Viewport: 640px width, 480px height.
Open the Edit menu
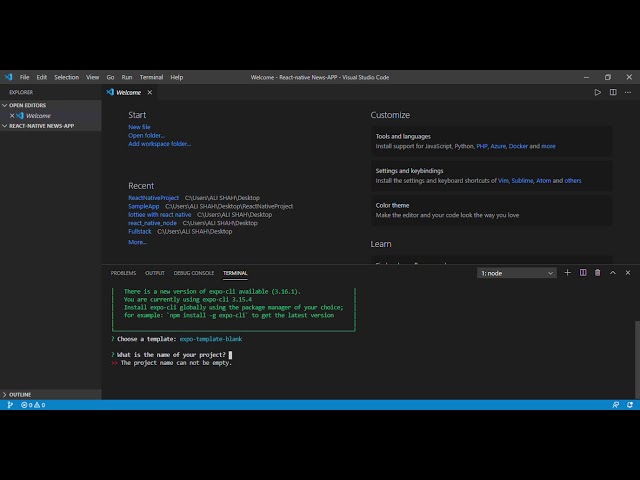[42, 77]
